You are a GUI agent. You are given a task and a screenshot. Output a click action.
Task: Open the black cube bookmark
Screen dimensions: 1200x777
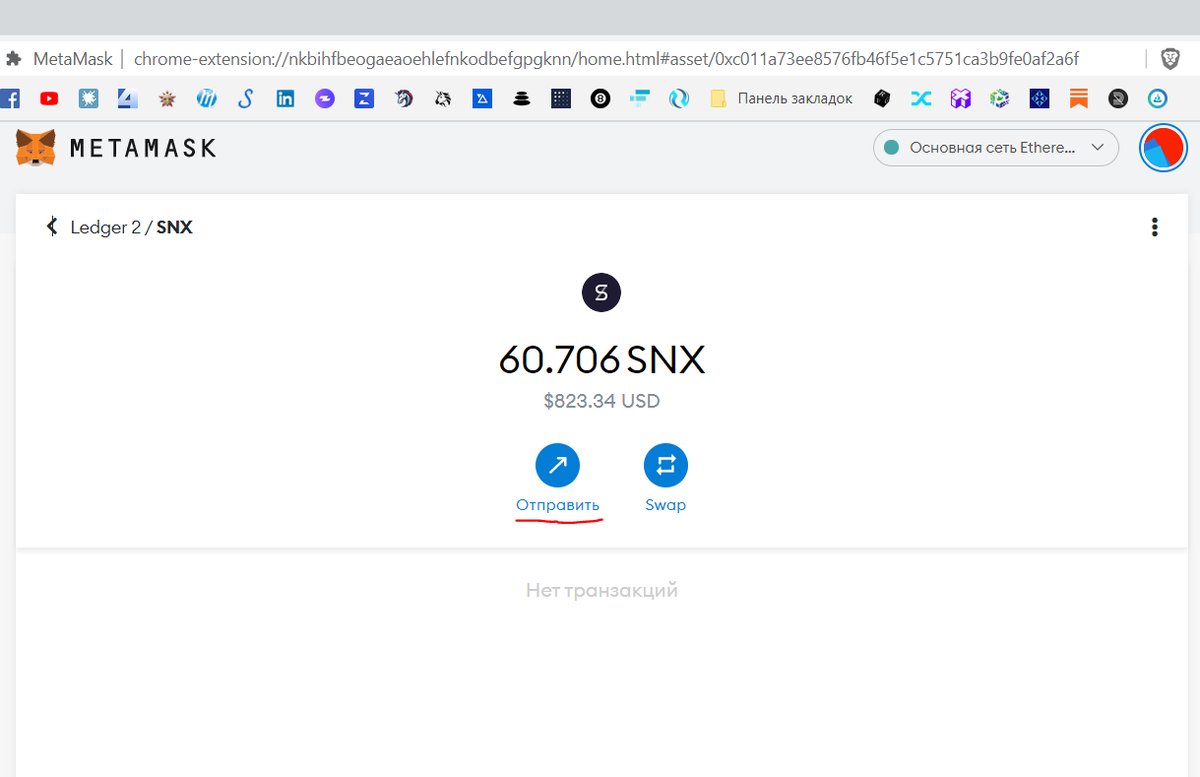(882, 99)
